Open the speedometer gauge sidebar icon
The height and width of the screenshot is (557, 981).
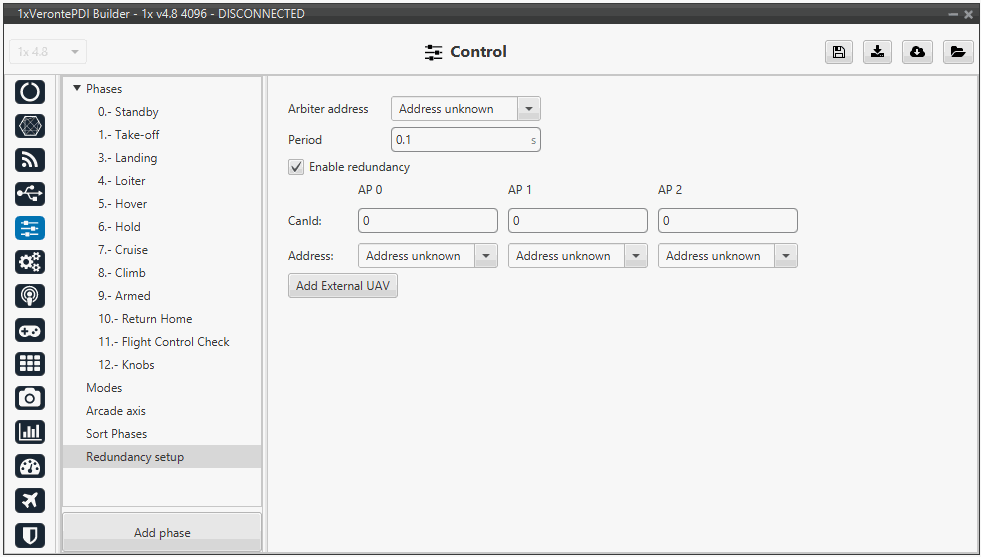[x=30, y=466]
